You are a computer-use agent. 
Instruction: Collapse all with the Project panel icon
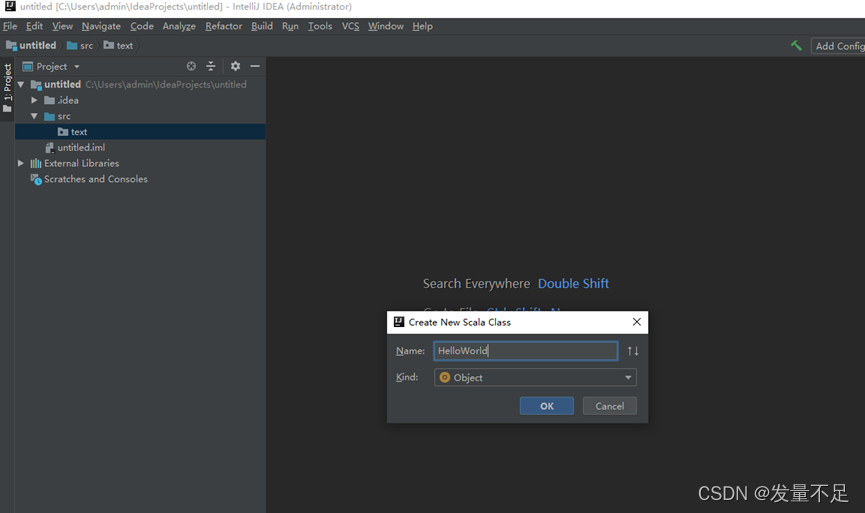click(211, 66)
